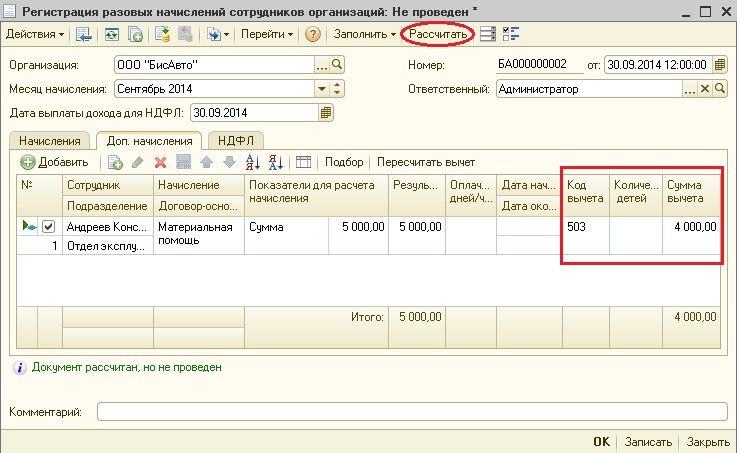
Task: Open the table column settings icon
Action: 304,162
